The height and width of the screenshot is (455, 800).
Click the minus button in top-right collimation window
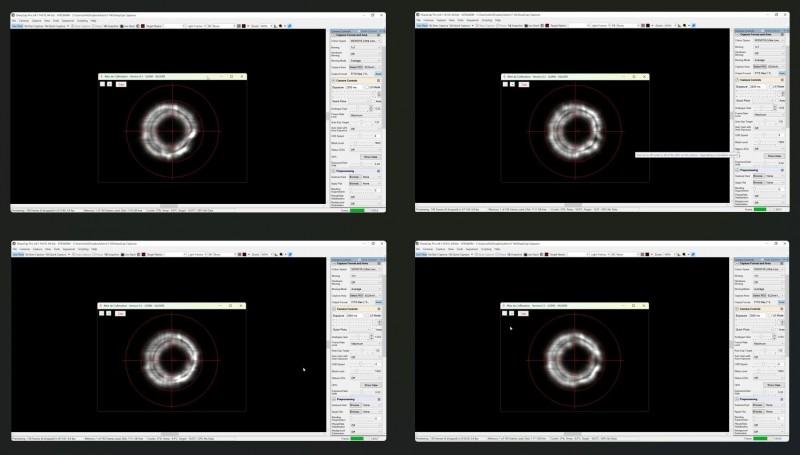pyautogui.click(x=505, y=84)
